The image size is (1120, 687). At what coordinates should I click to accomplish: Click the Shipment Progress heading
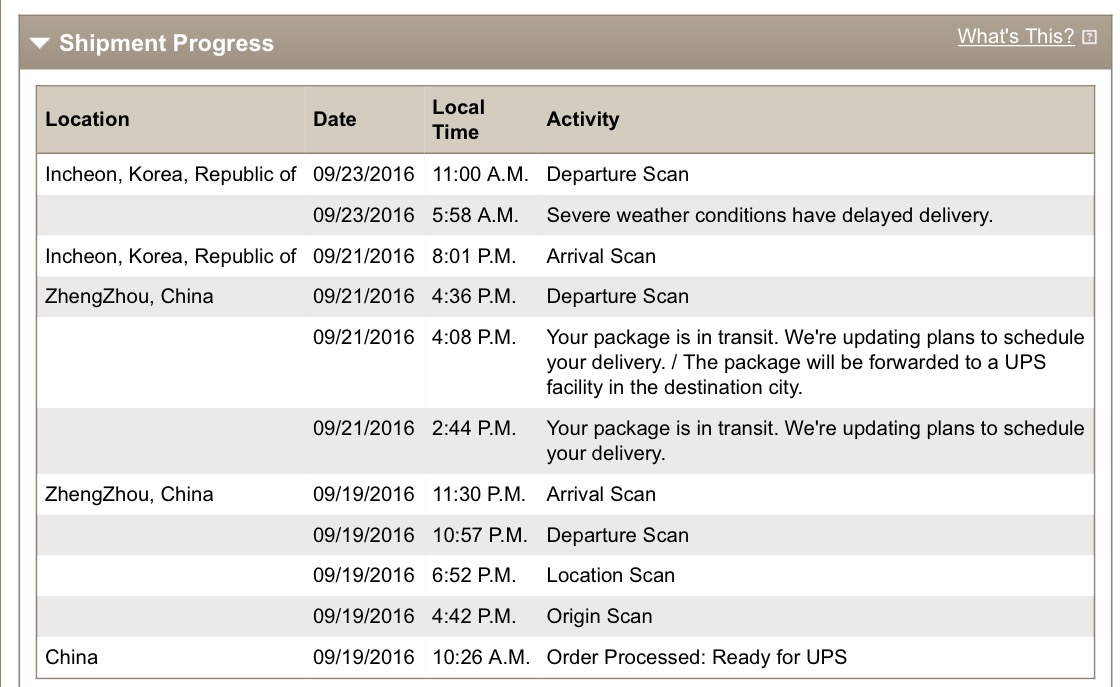coord(166,43)
